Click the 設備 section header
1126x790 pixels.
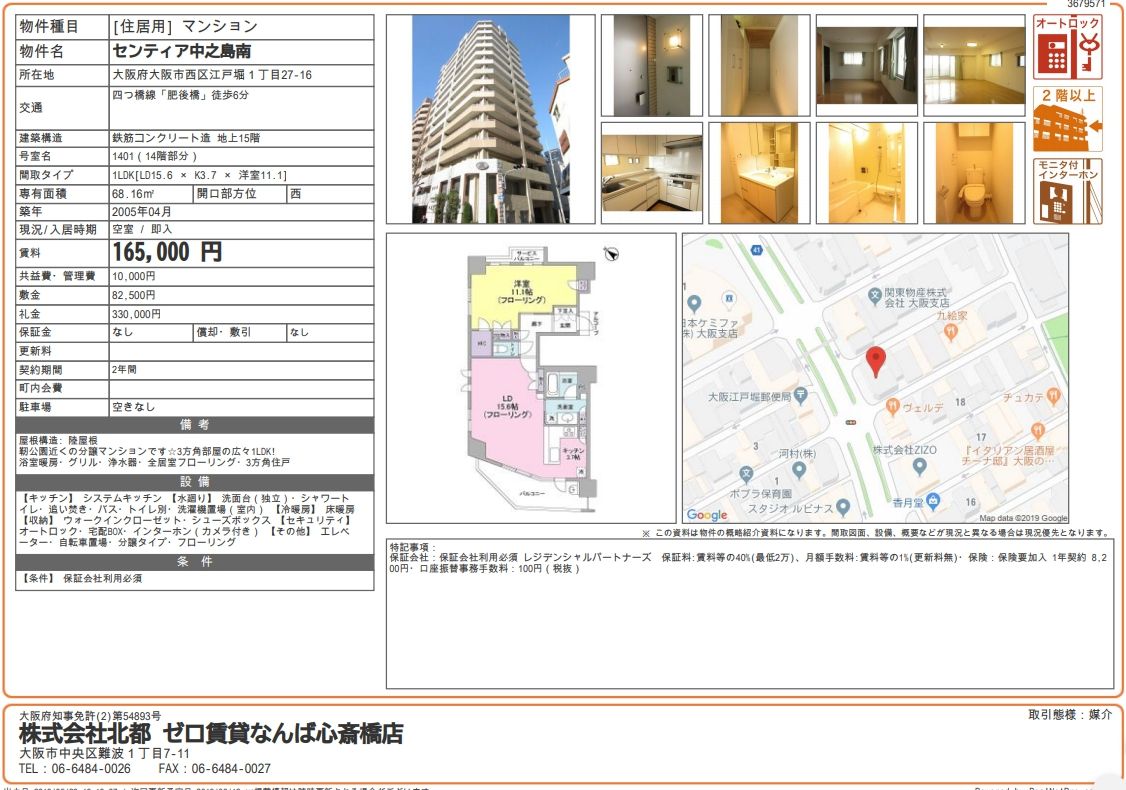[x=195, y=481]
